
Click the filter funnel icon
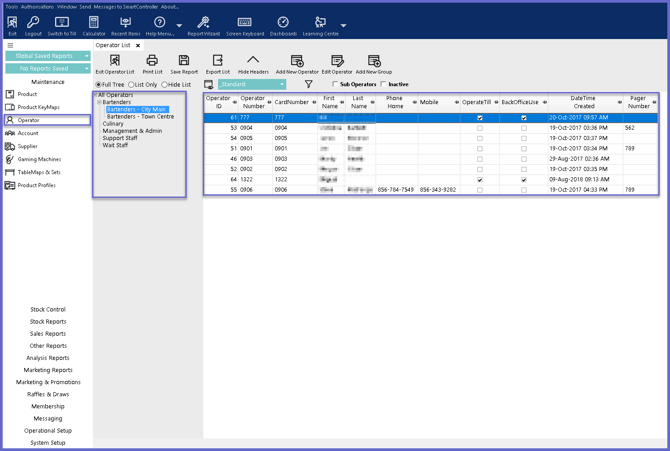[308, 85]
